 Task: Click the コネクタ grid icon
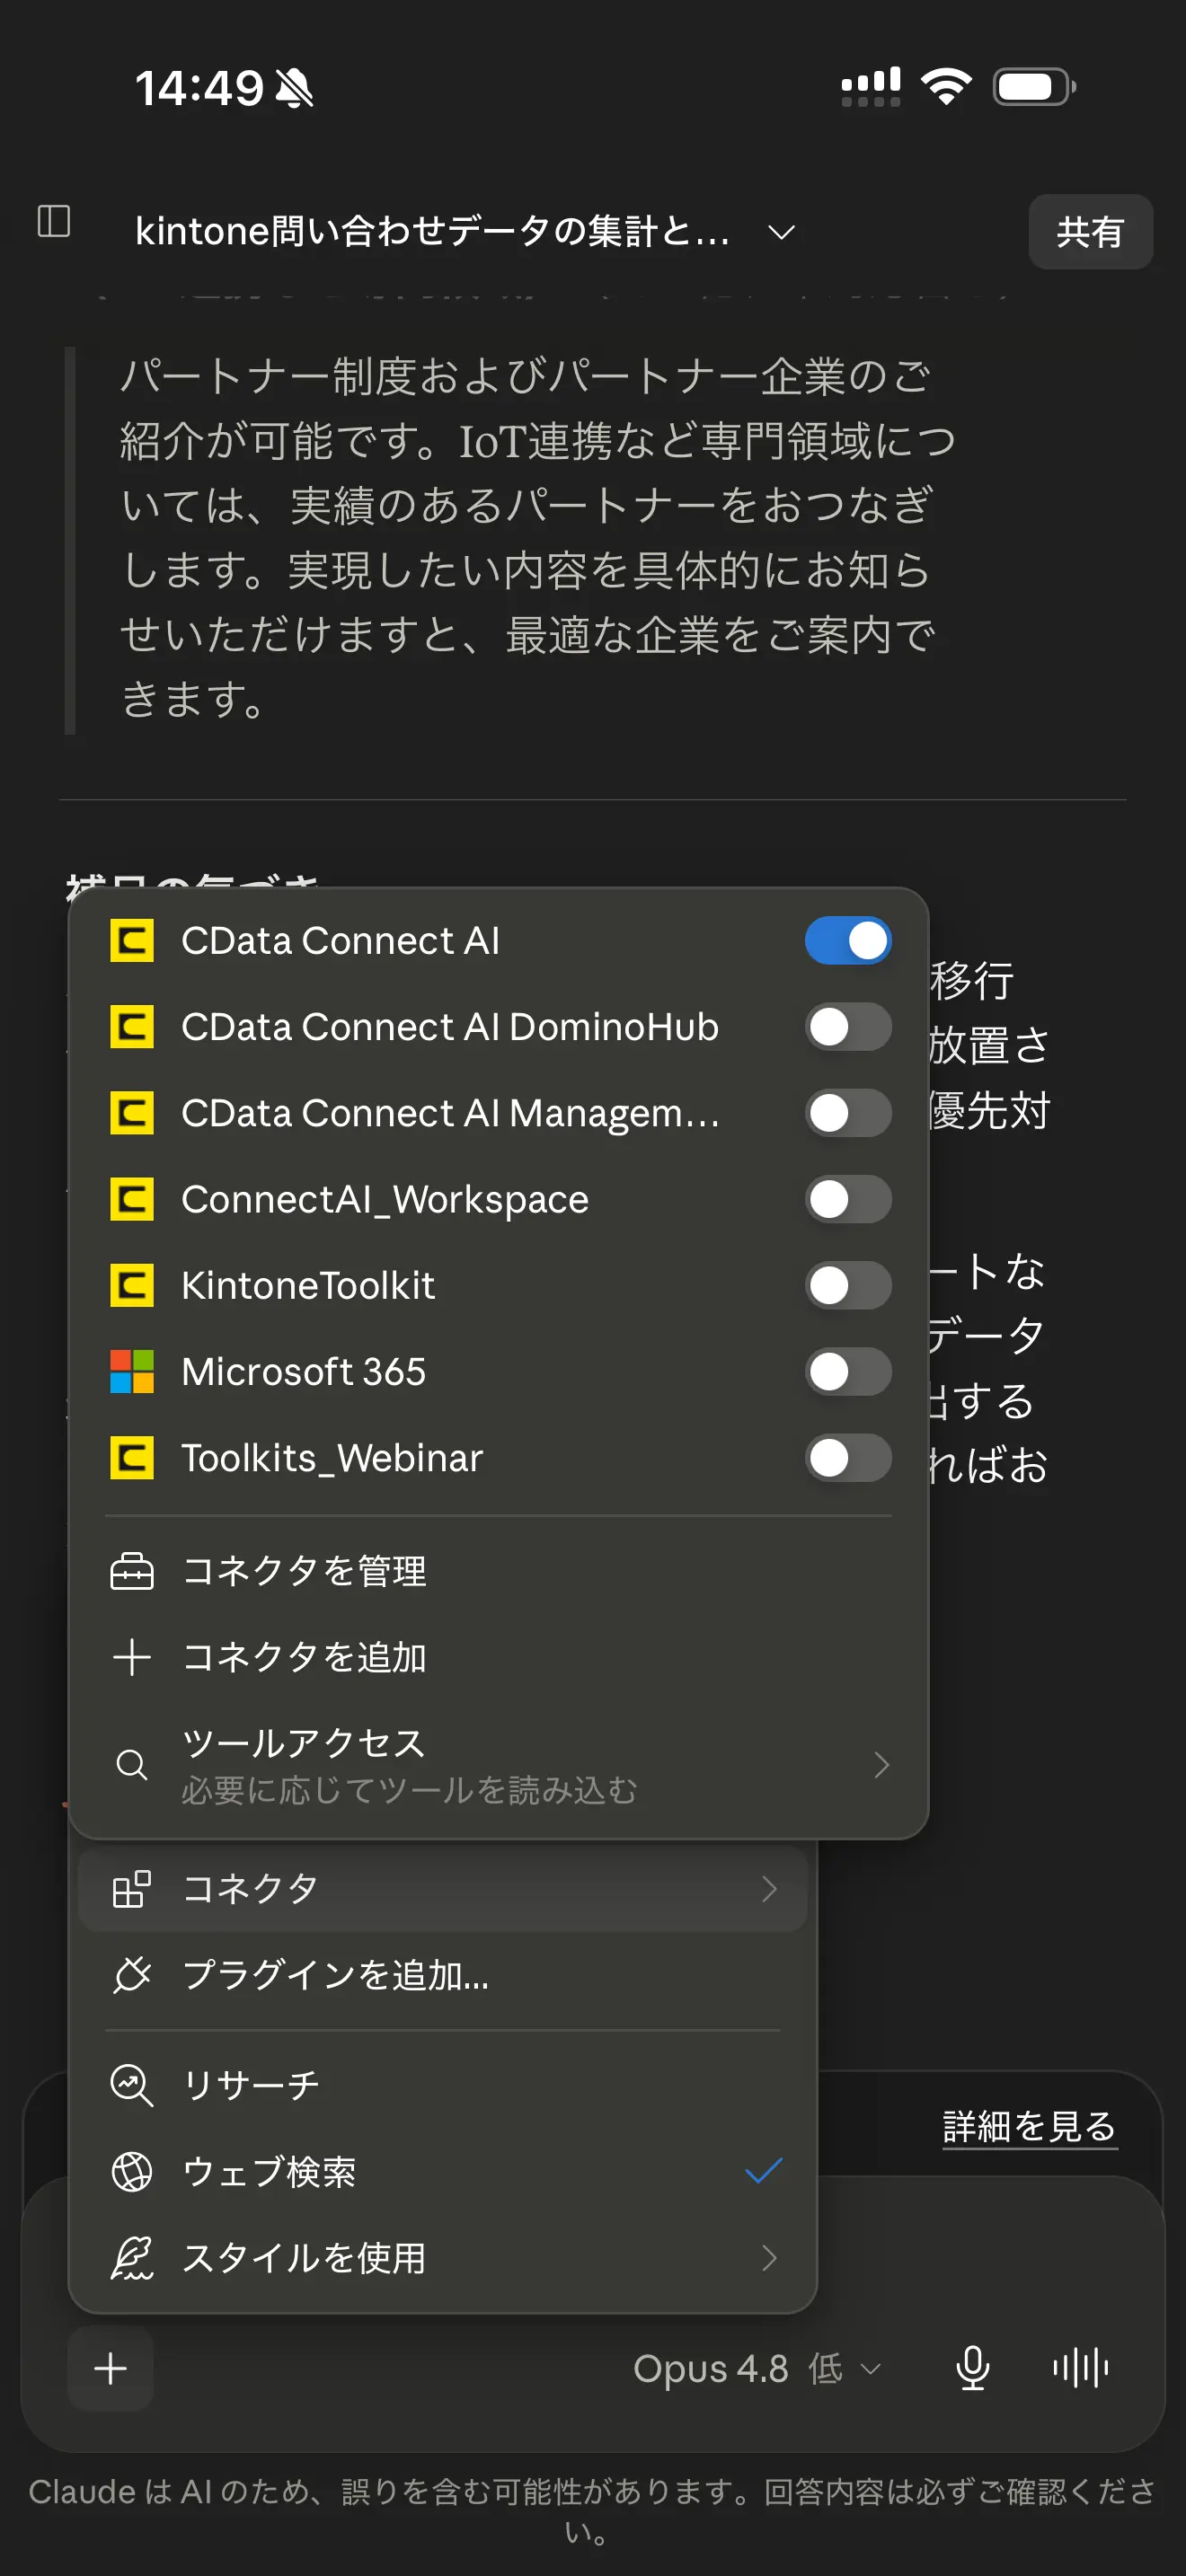(x=132, y=1888)
